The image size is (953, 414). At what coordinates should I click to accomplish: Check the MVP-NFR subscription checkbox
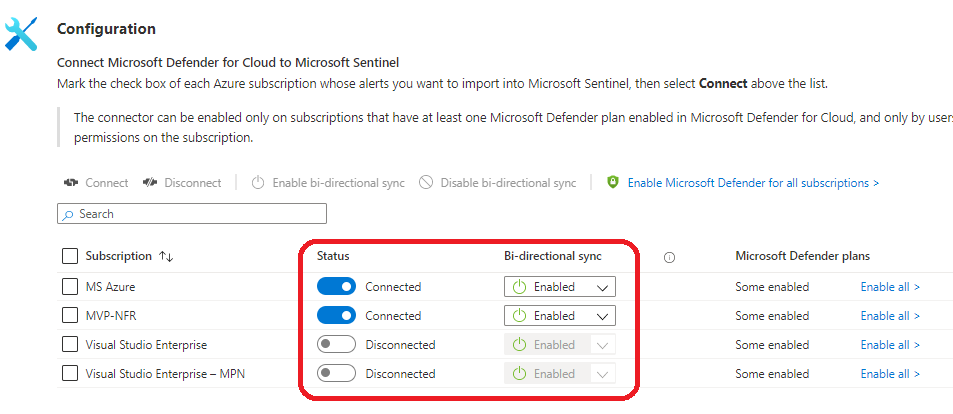coord(70,316)
